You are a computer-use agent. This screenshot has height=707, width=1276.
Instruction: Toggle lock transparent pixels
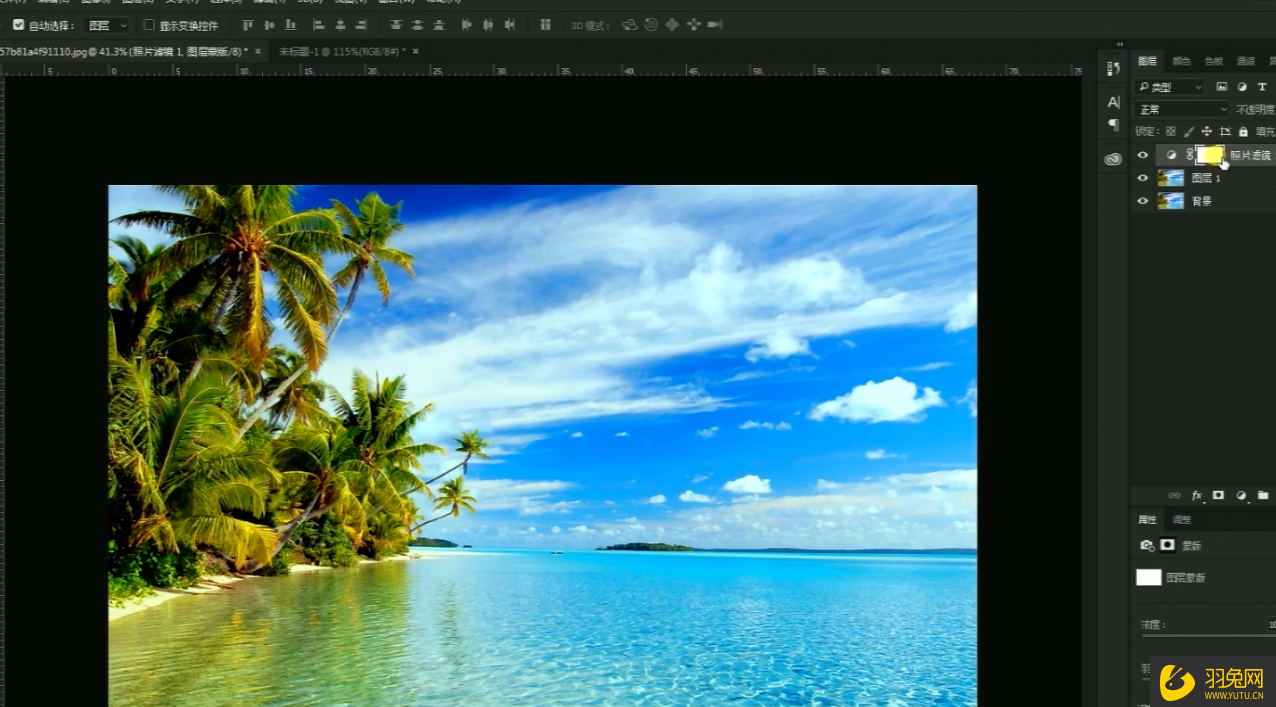tap(1171, 131)
